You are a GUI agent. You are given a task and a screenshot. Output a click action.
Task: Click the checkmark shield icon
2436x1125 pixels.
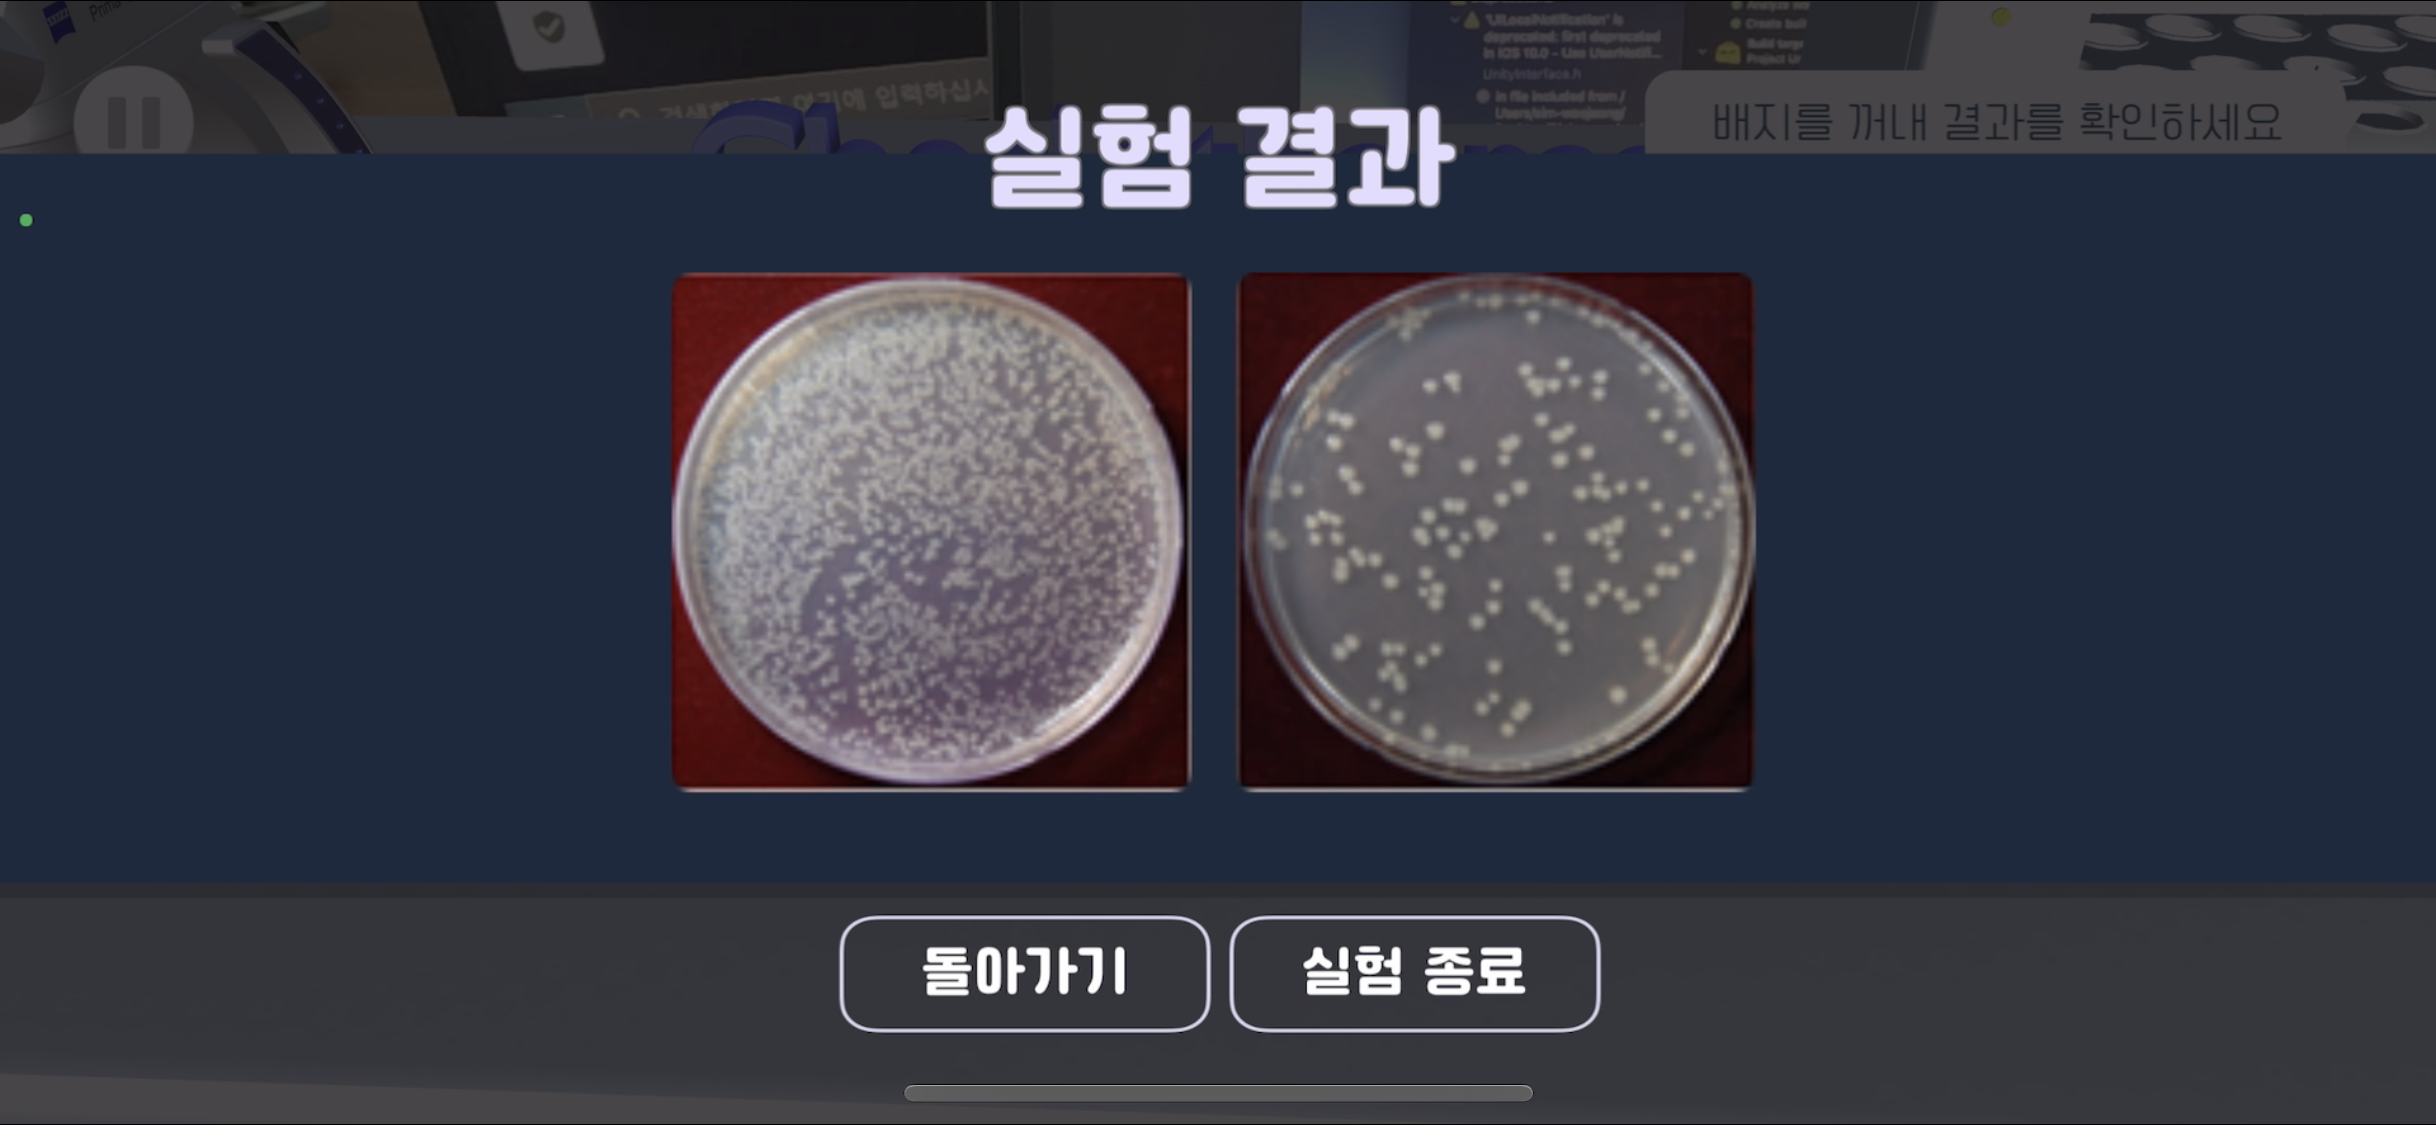pos(549,27)
